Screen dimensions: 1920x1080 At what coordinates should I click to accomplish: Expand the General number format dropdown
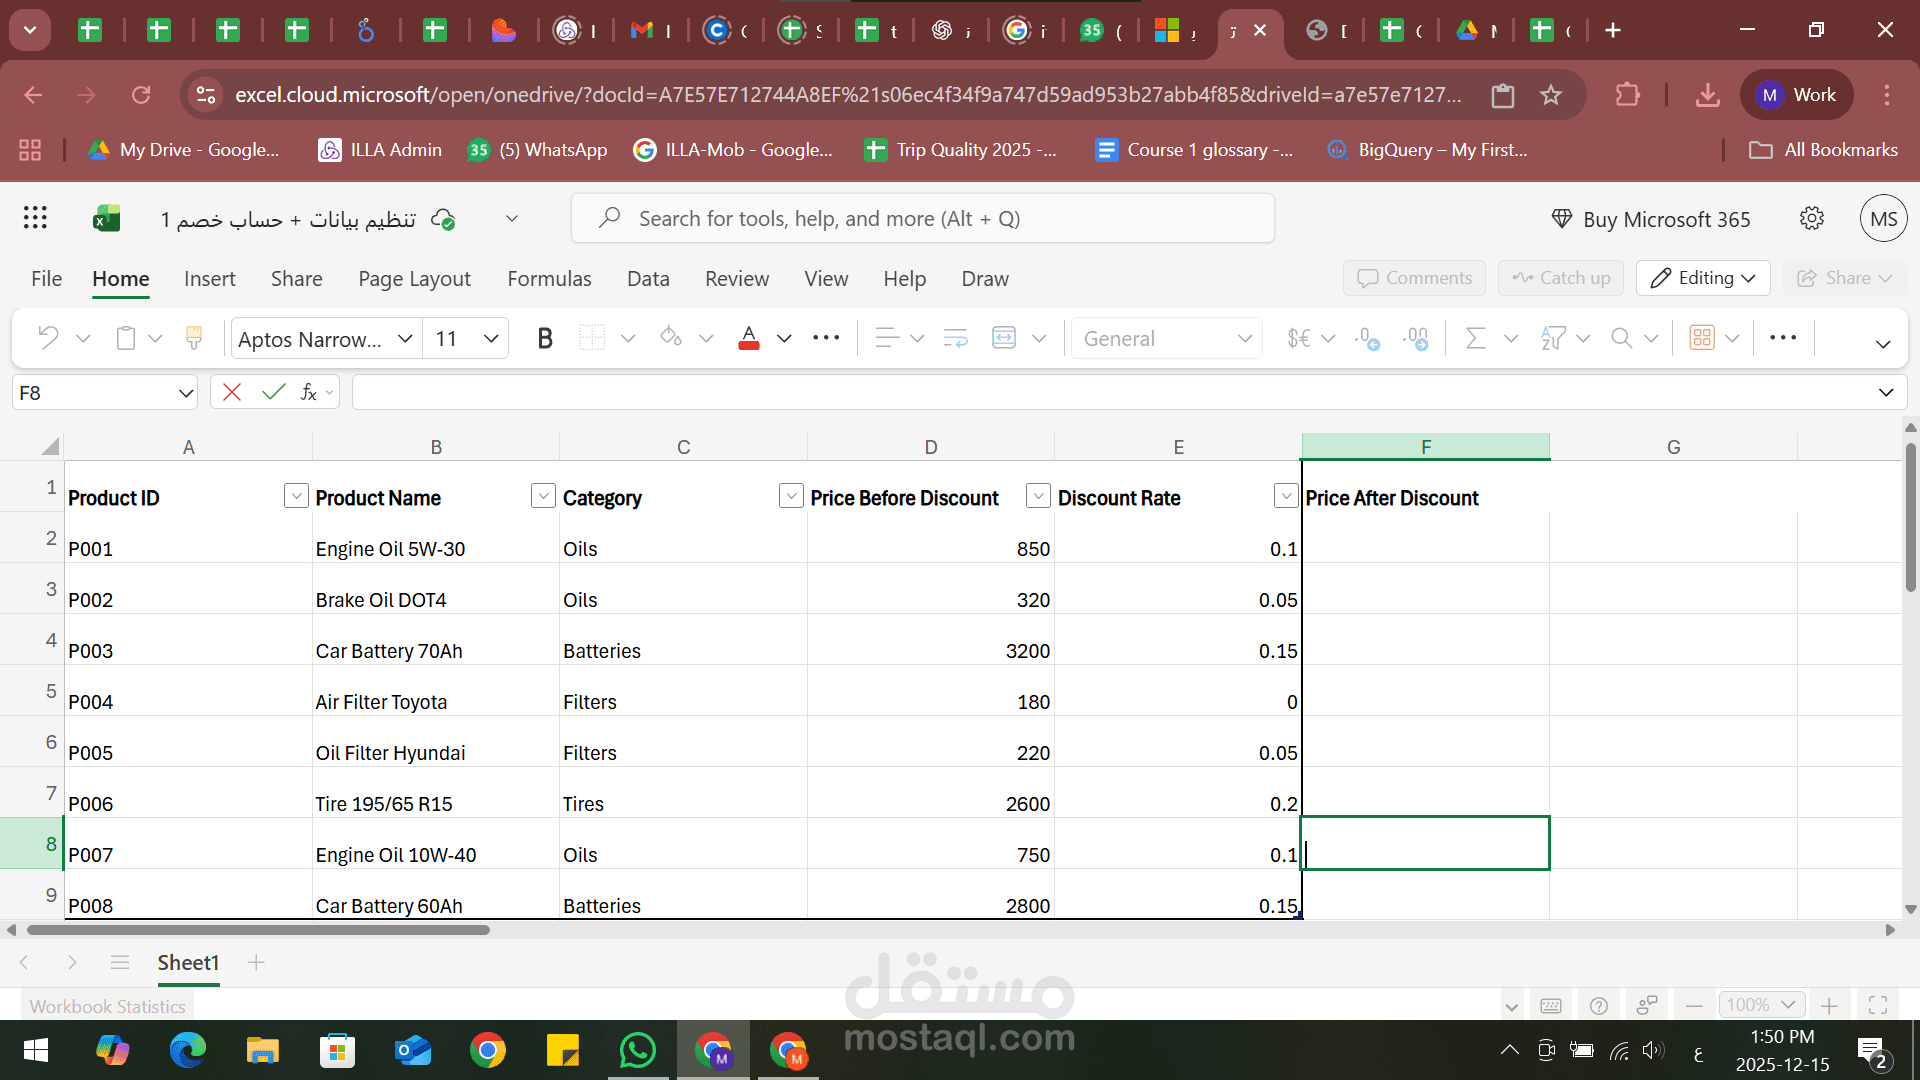1244,339
